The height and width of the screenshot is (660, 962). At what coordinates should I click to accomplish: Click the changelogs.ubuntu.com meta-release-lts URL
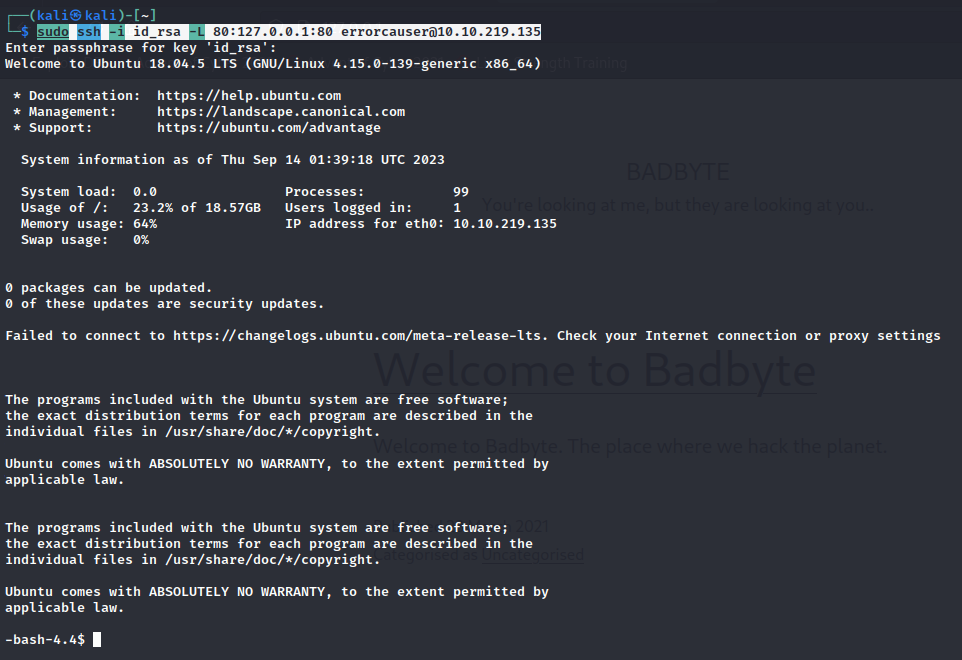[x=360, y=336]
